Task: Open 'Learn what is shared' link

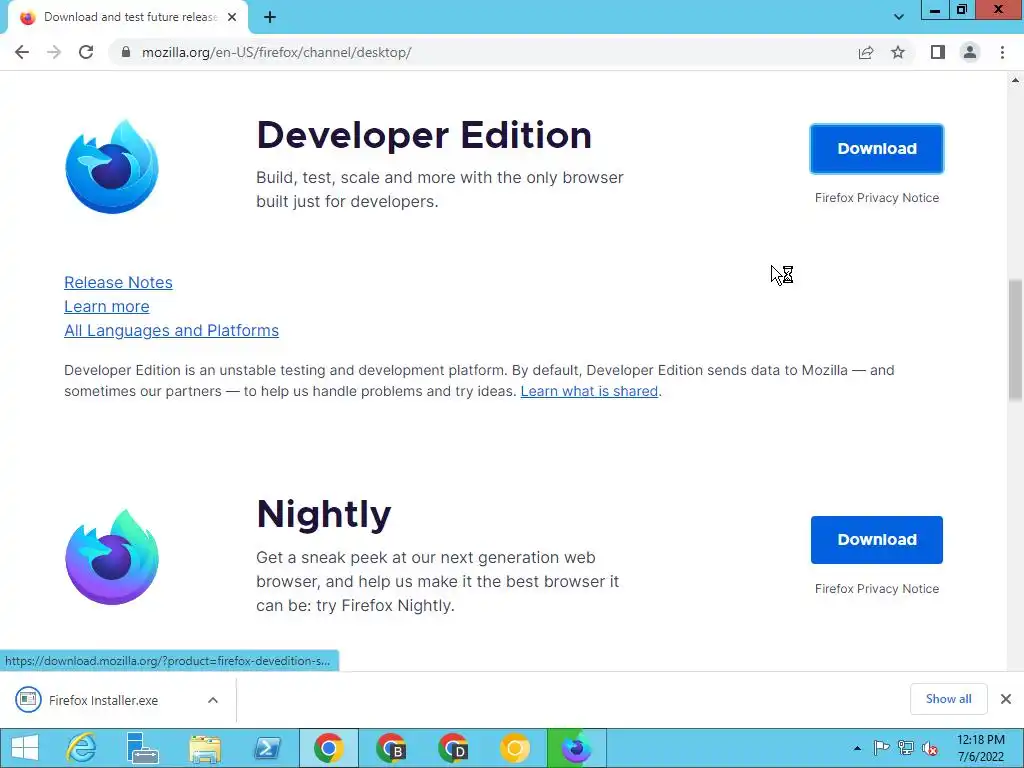Action: point(589,391)
